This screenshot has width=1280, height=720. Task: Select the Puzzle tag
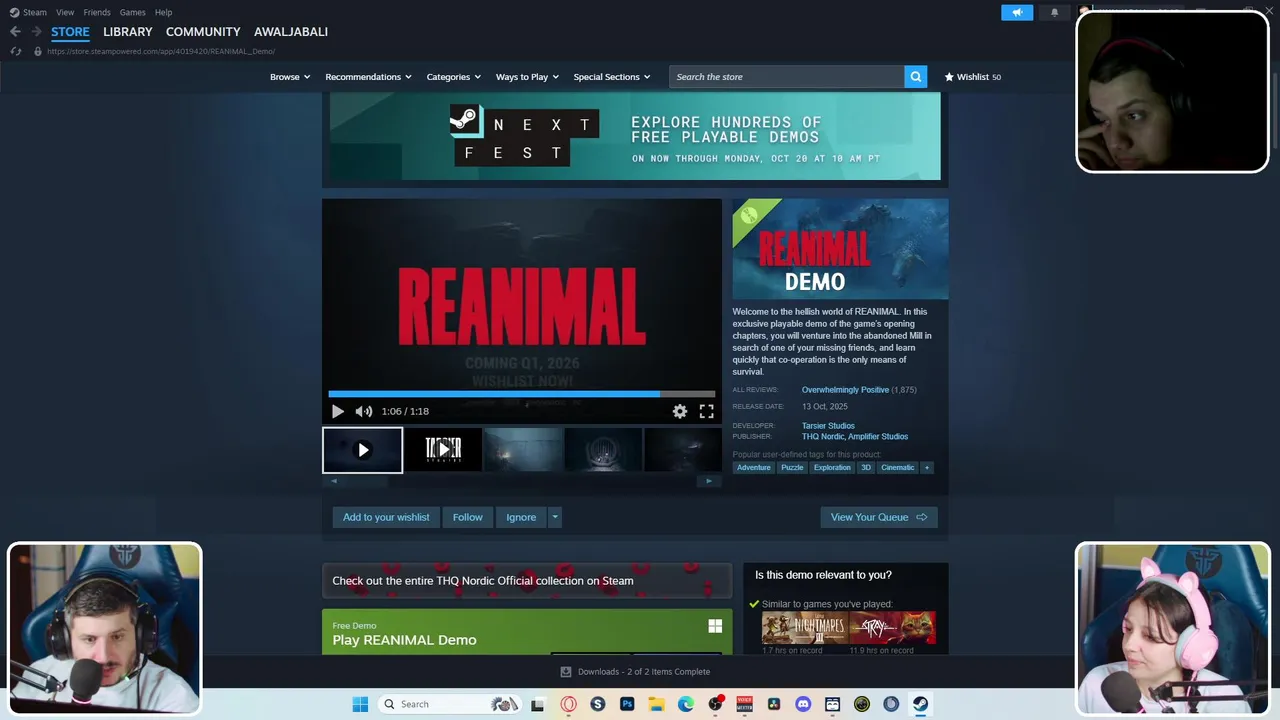click(x=792, y=467)
